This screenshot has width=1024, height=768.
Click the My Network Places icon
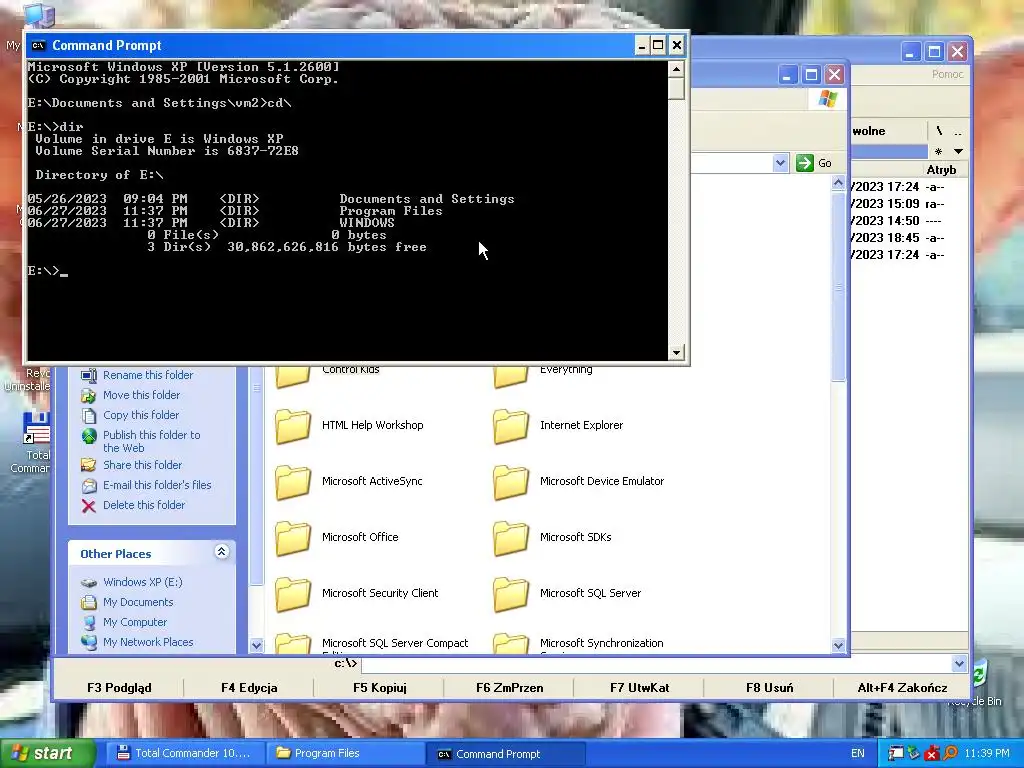click(x=89, y=642)
